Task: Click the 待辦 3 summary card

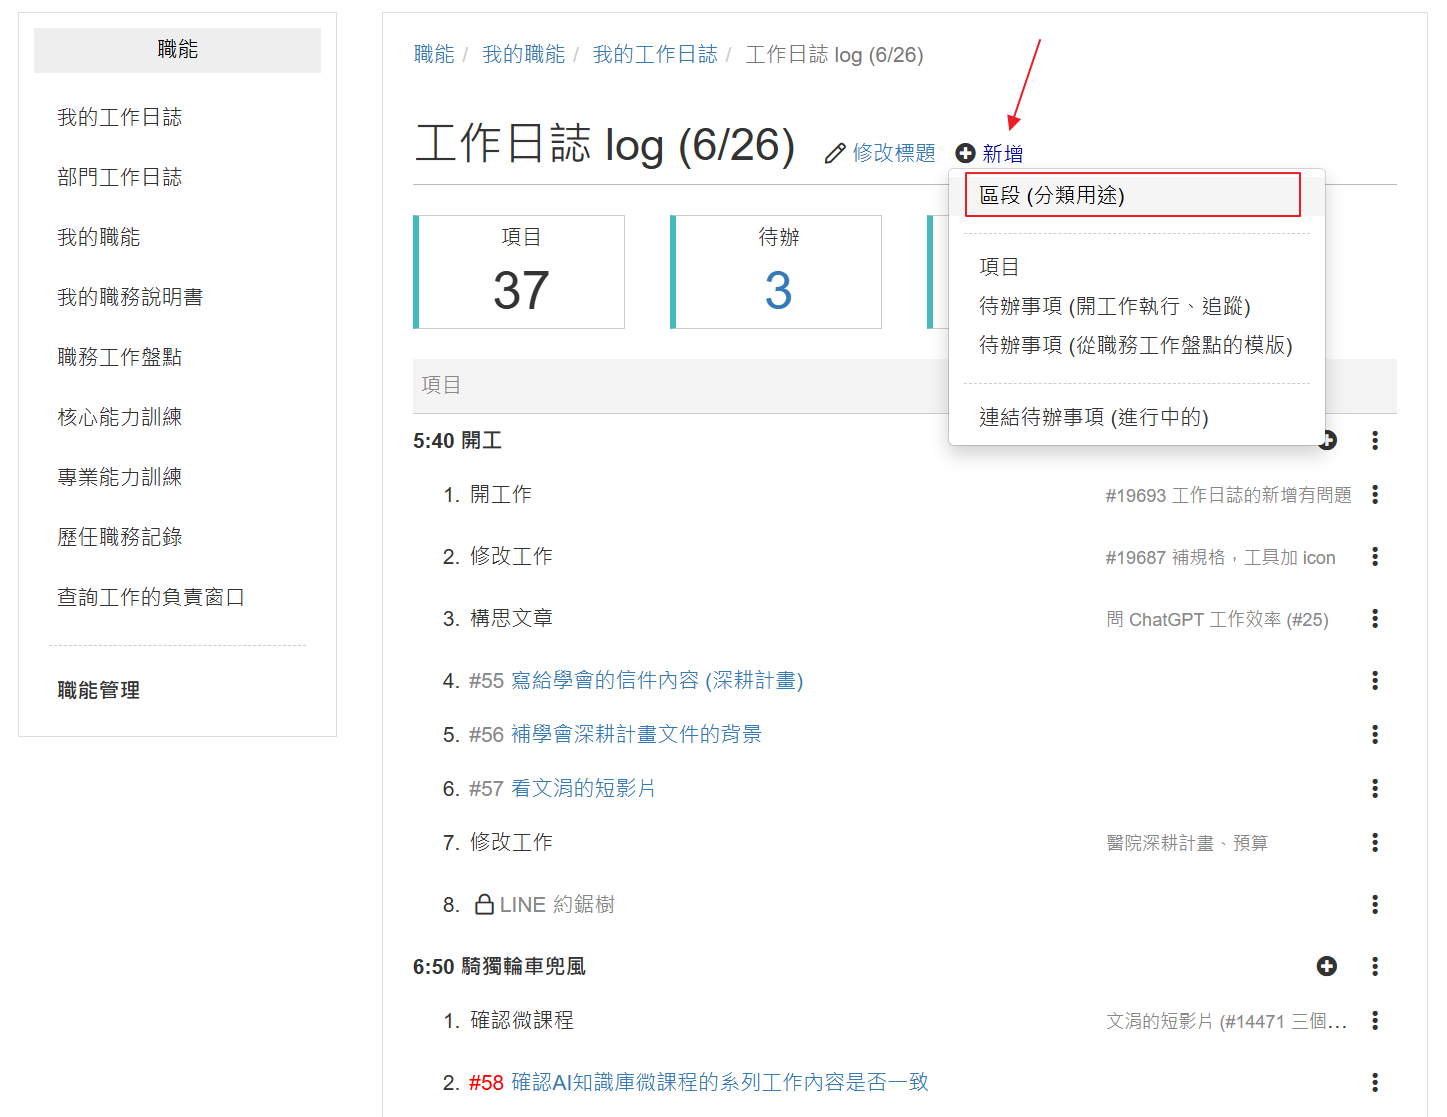Action: [777, 272]
